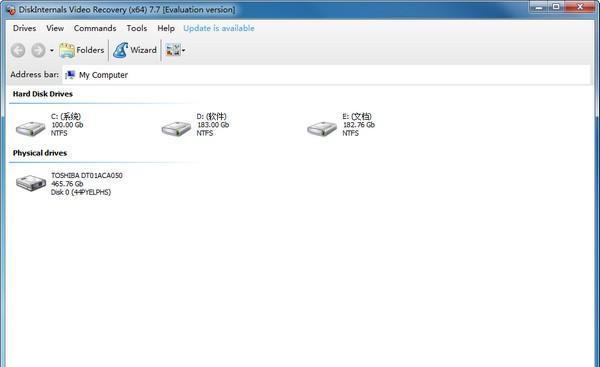
Task: Maximize the Video Recovery window
Action: [x=556, y=7]
